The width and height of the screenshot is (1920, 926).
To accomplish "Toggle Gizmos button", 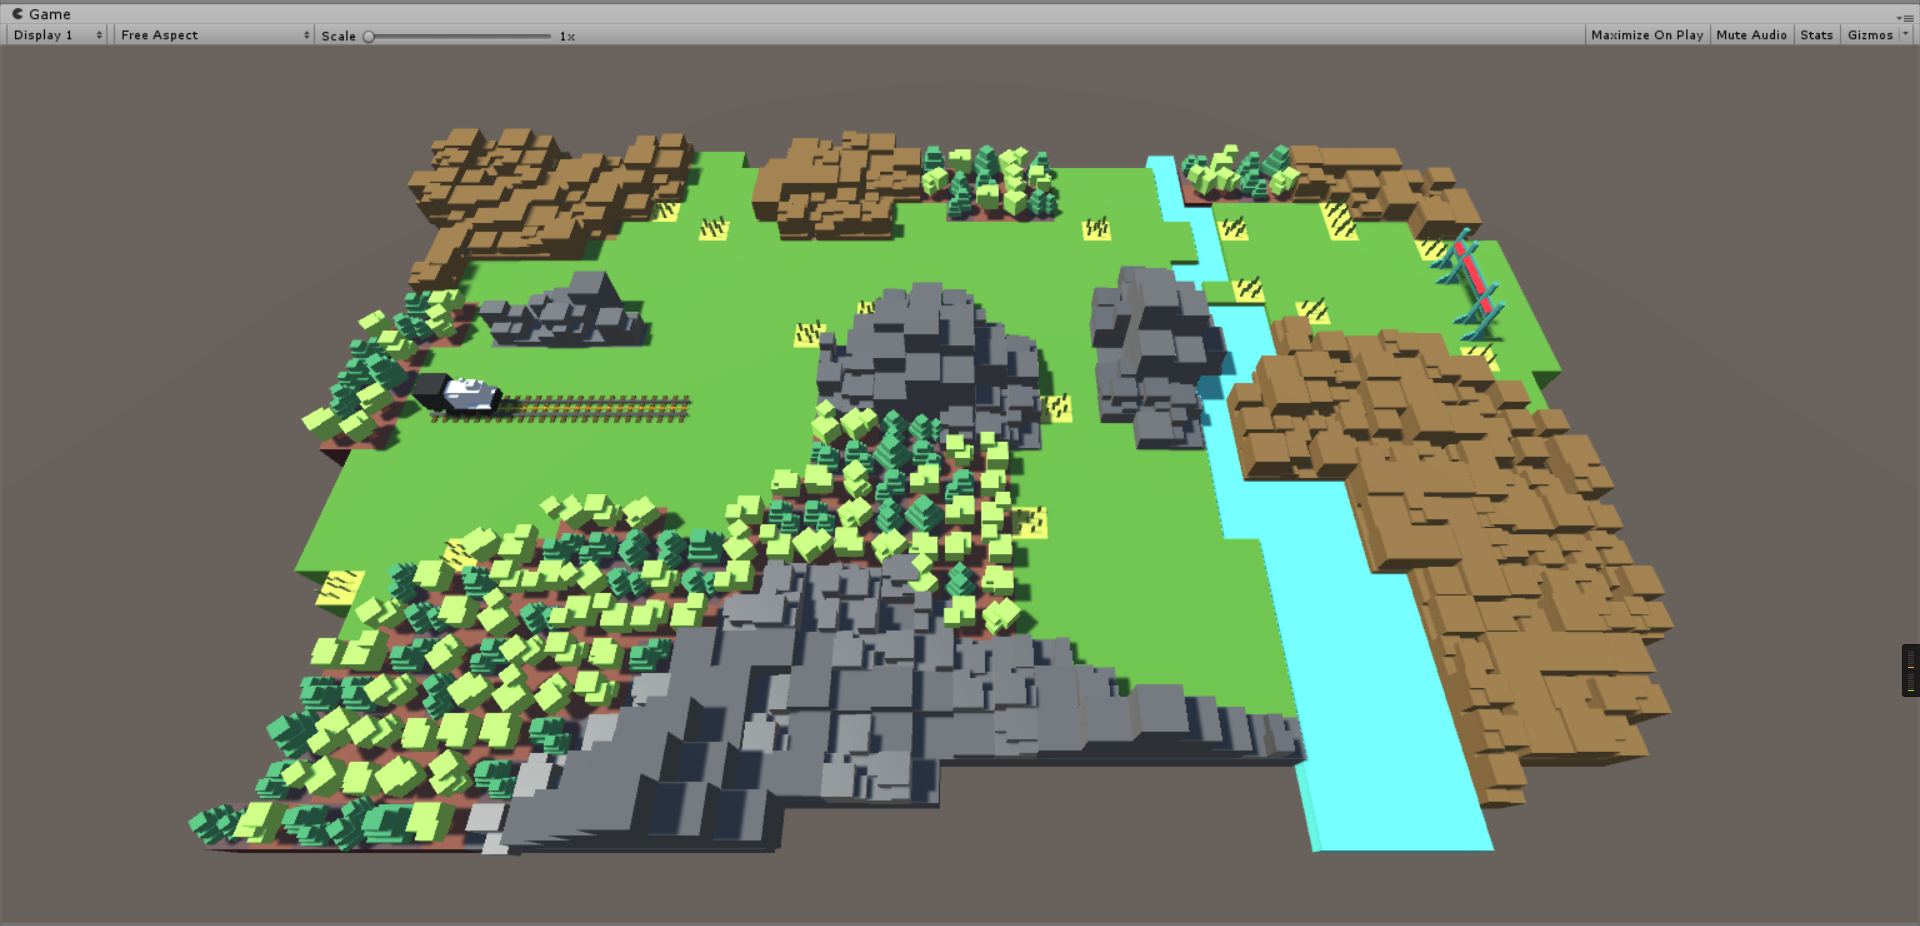I will click(1869, 35).
